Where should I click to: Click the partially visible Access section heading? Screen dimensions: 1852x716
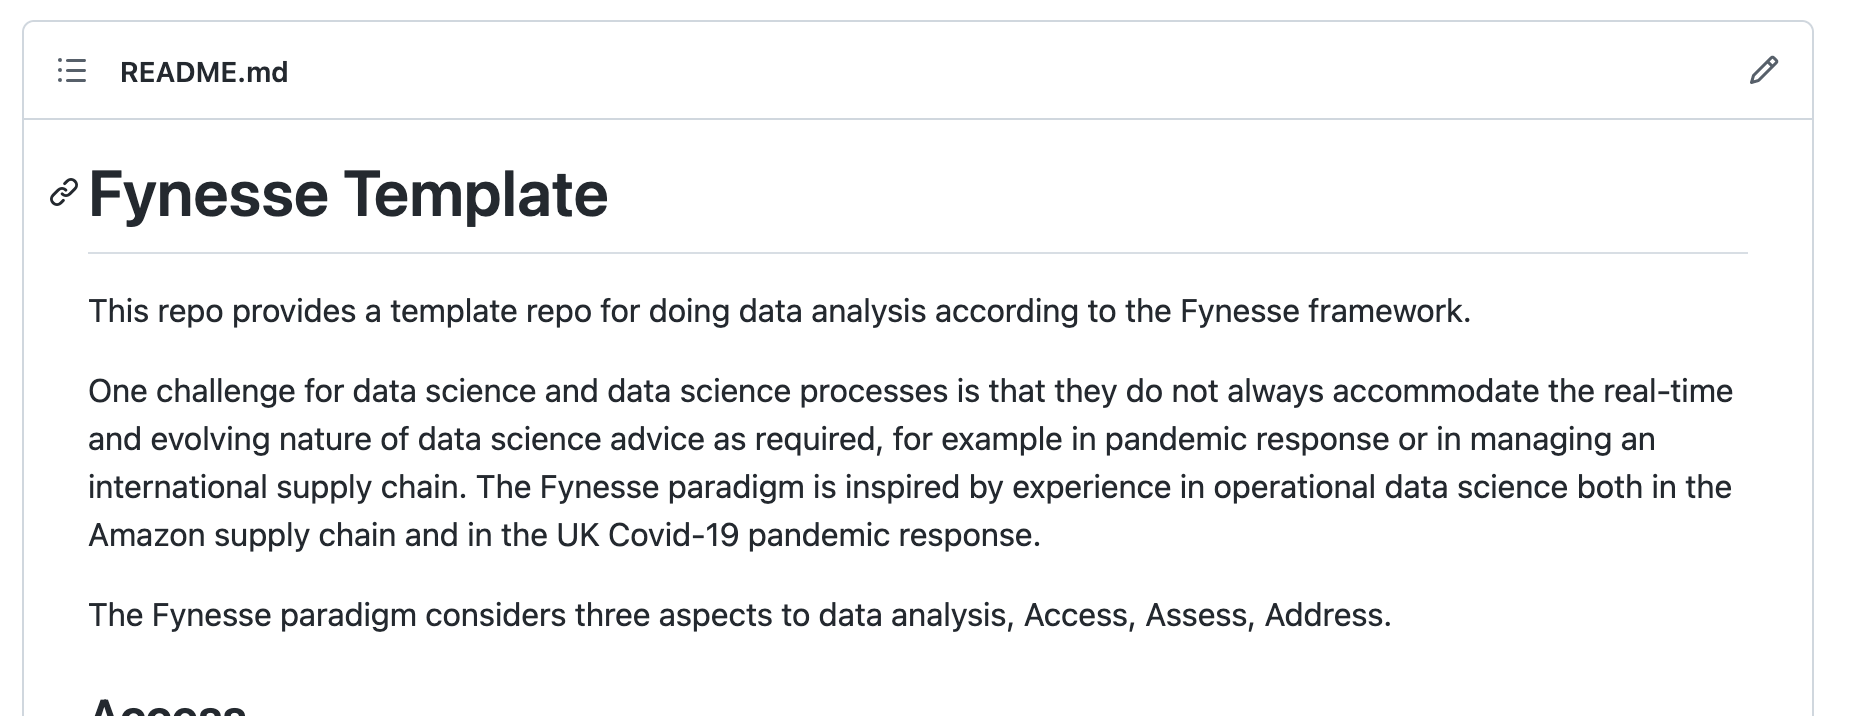[x=167, y=707]
